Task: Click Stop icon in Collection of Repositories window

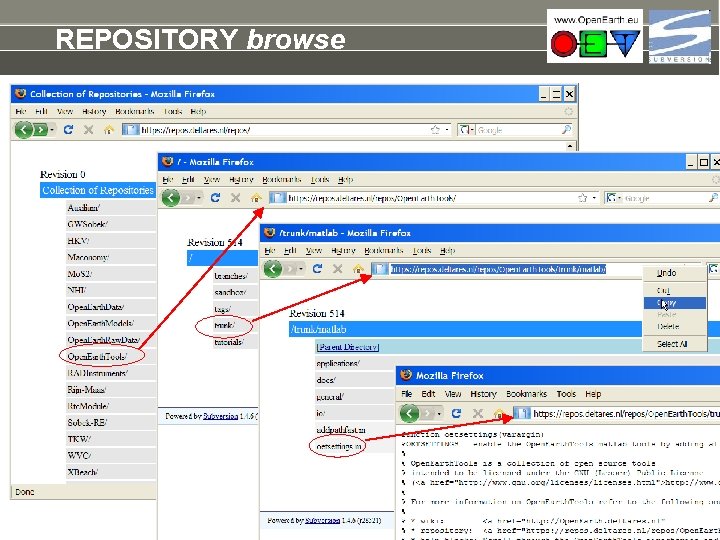Action: coord(89,130)
